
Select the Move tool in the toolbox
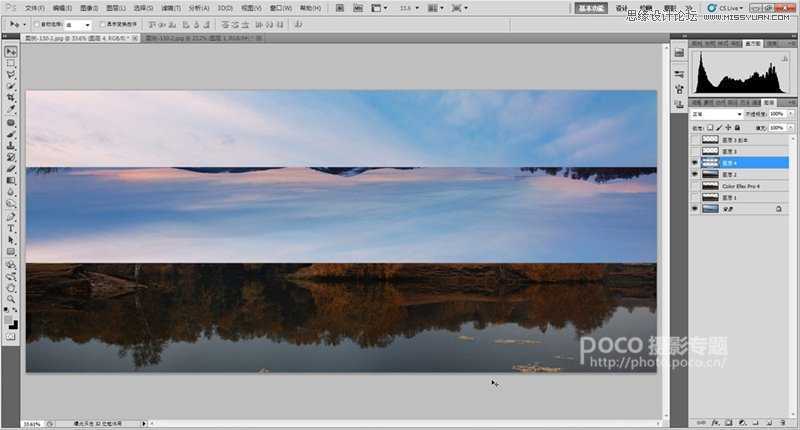point(11,52)
